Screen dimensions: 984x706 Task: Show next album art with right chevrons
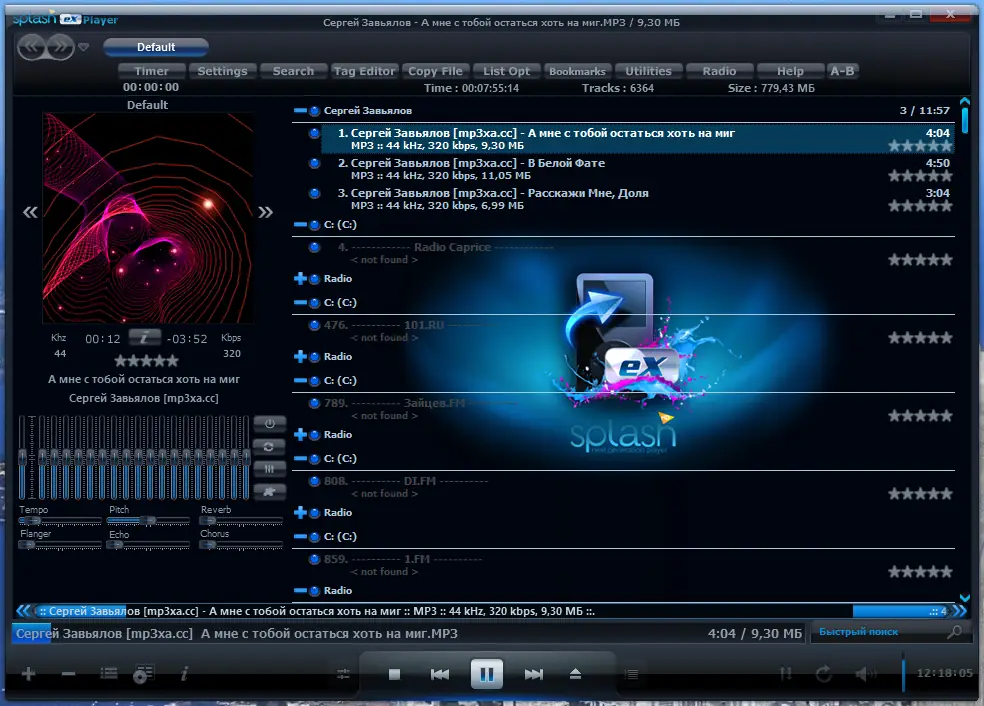click(x=265, y=212)
